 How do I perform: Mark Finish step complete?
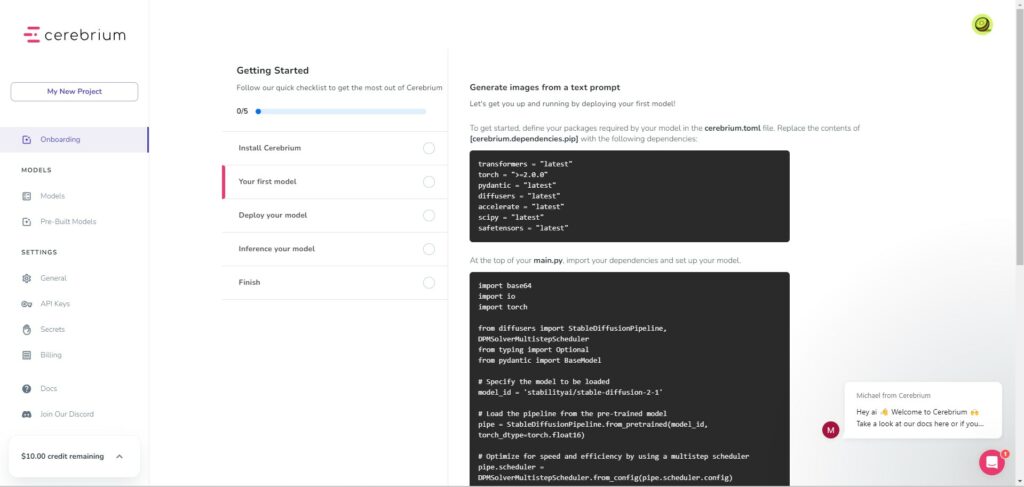pyautogui.click(x=428, y=283)
